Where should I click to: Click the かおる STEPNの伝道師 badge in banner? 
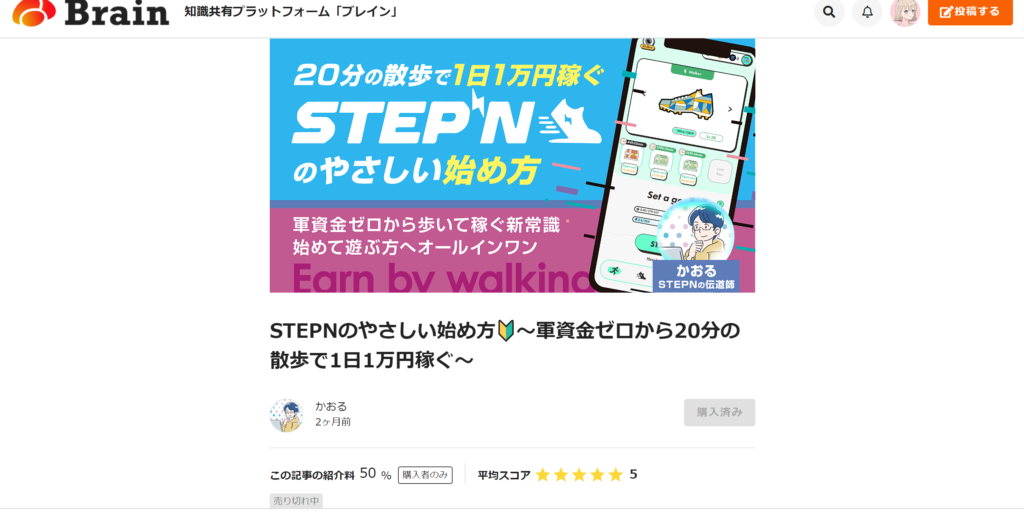coord(696,276)
